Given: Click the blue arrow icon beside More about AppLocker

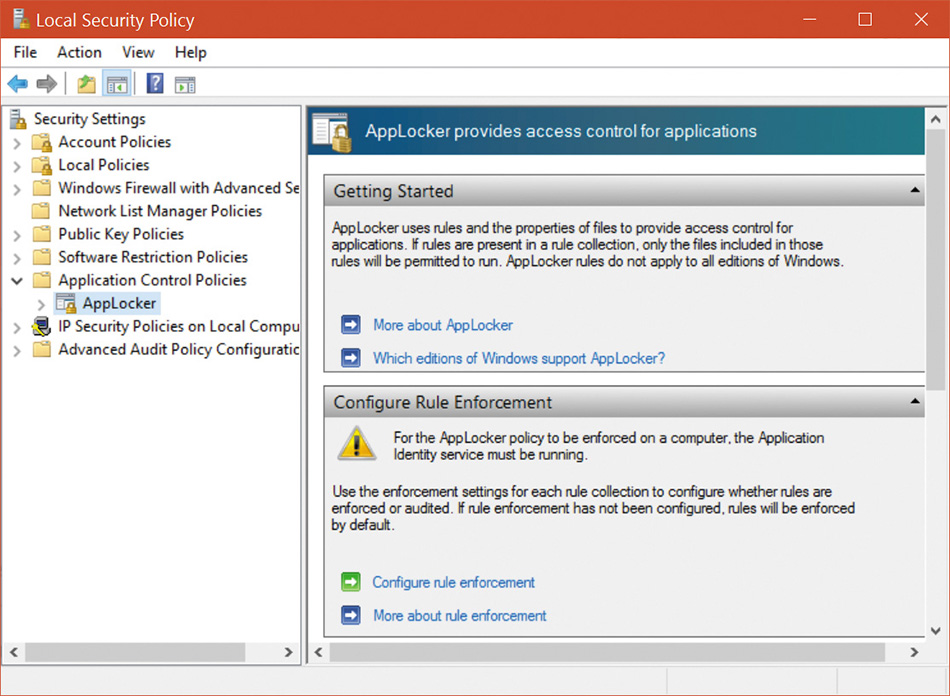Looking at the screenshot, I should pyautogui.click(x=350, y=325).
